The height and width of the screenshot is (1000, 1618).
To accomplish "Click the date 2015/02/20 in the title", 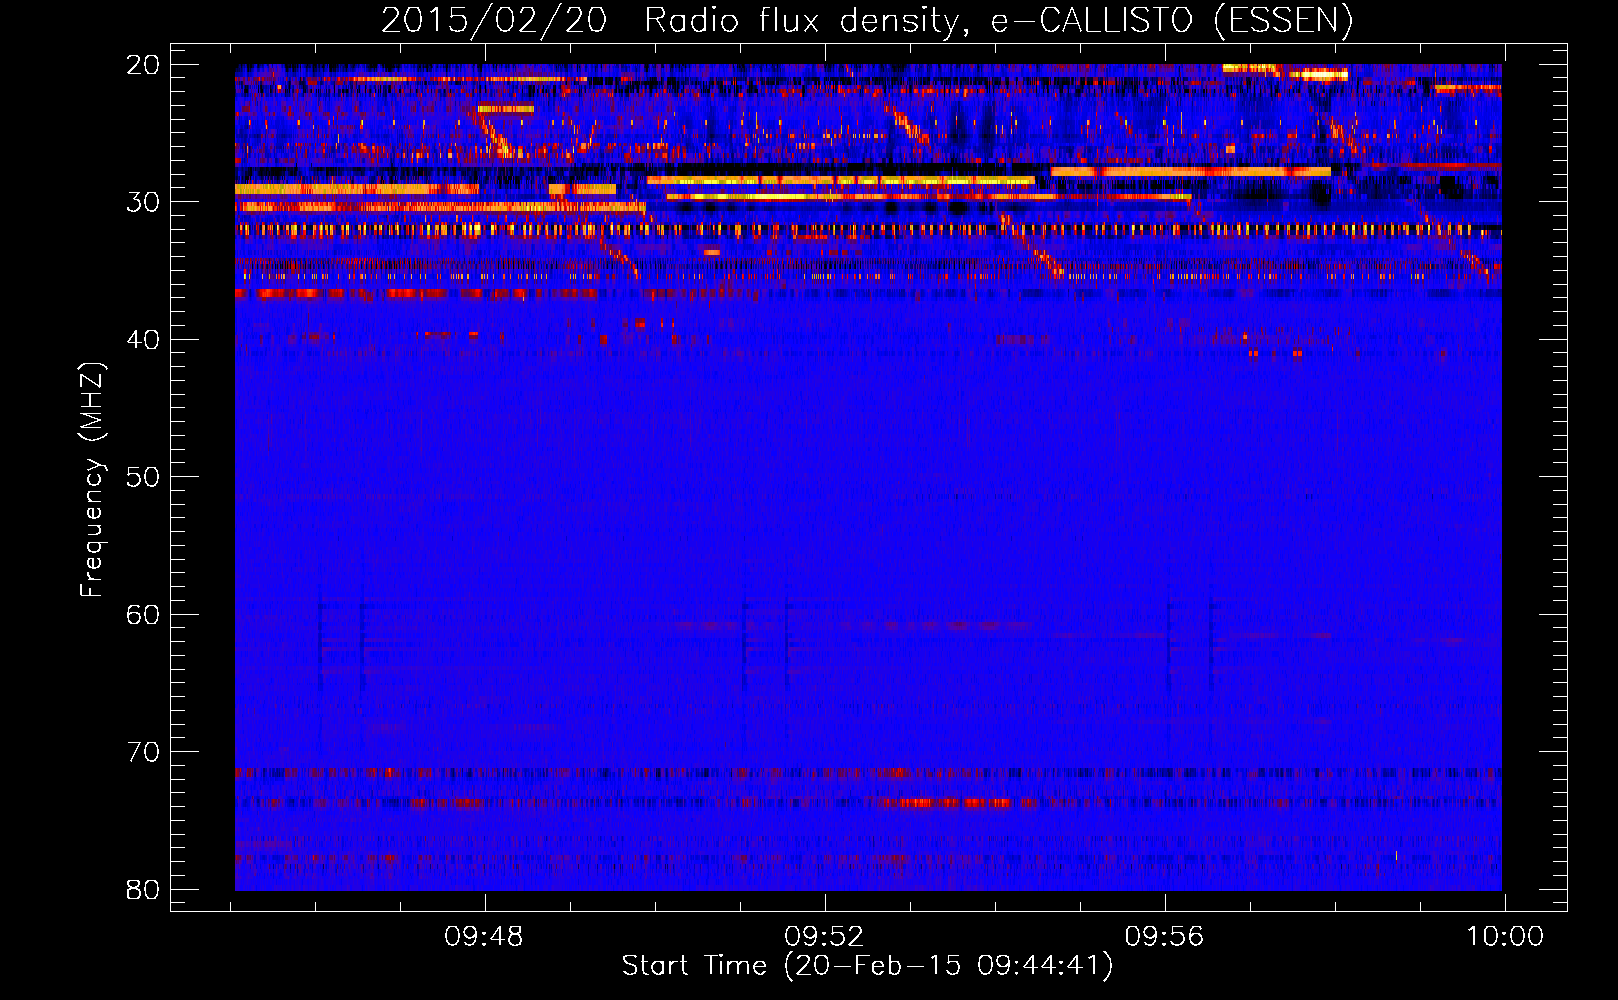I will [x=494, y=20].
